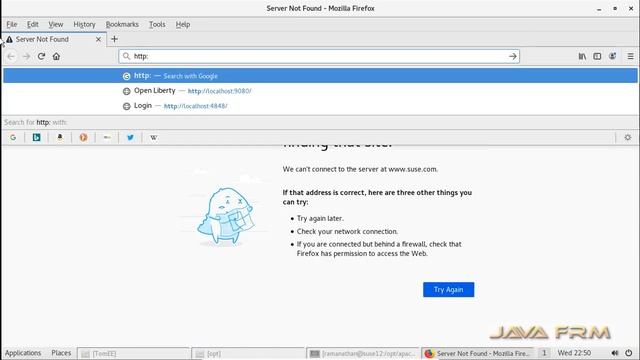The image size is (640, 360).
Task: Open the Bookmarks menu
Action: [122, 24]
